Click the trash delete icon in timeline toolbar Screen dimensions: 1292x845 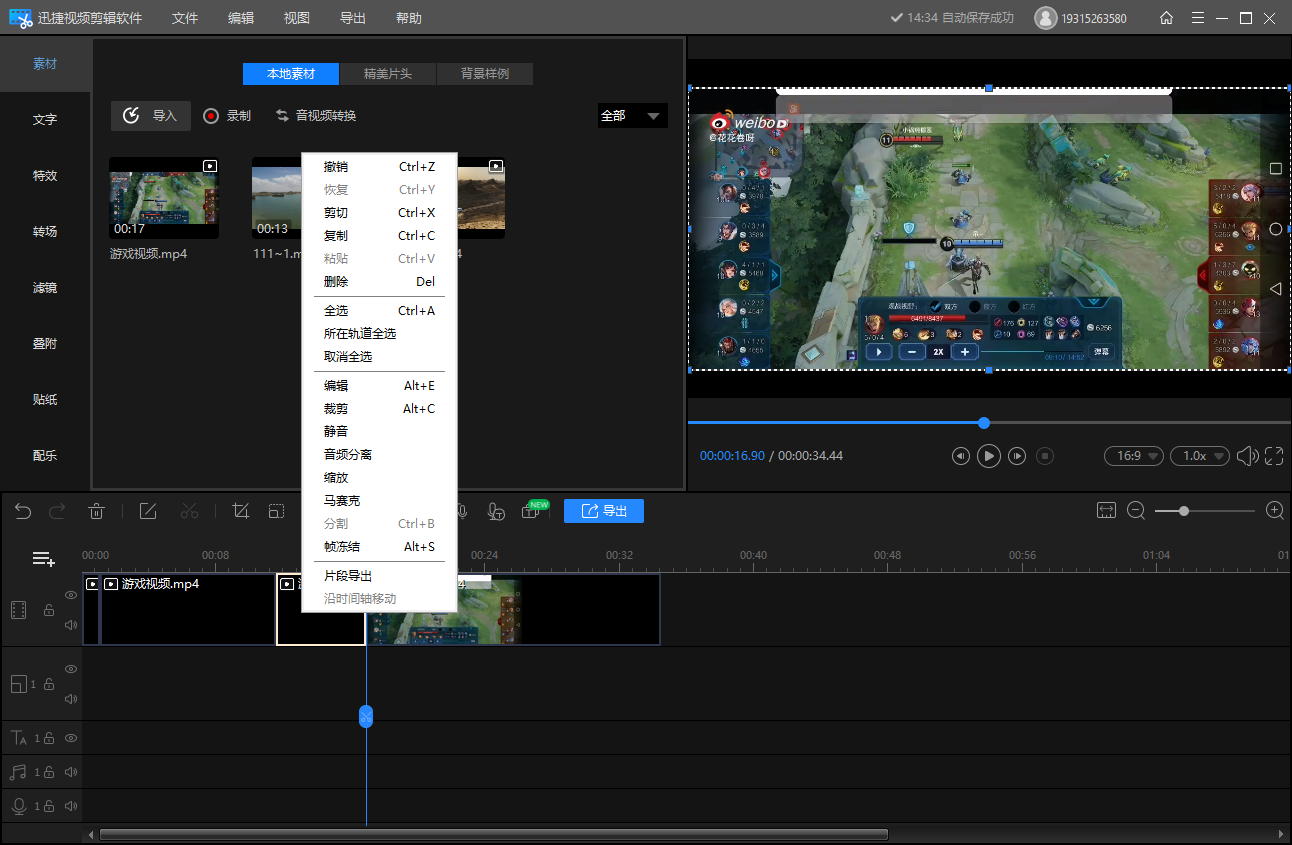pyautogui.click(x=97, y=511)
